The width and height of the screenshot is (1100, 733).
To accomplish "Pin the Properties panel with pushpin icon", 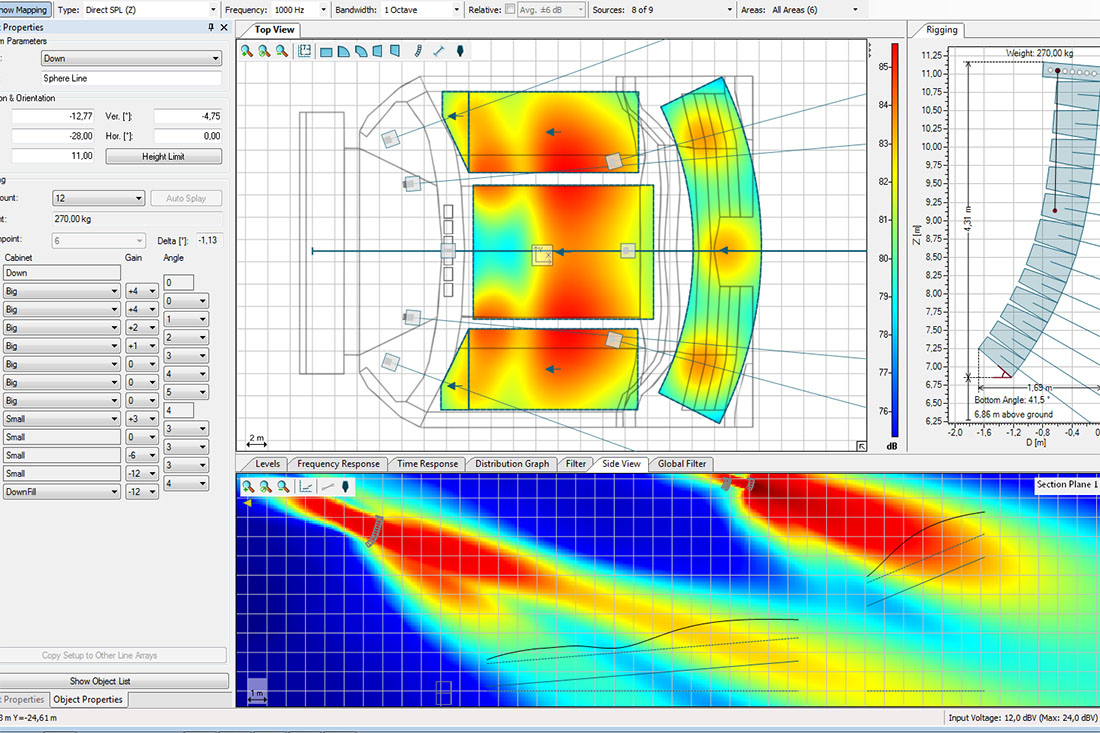I will (x=210, y=27).
